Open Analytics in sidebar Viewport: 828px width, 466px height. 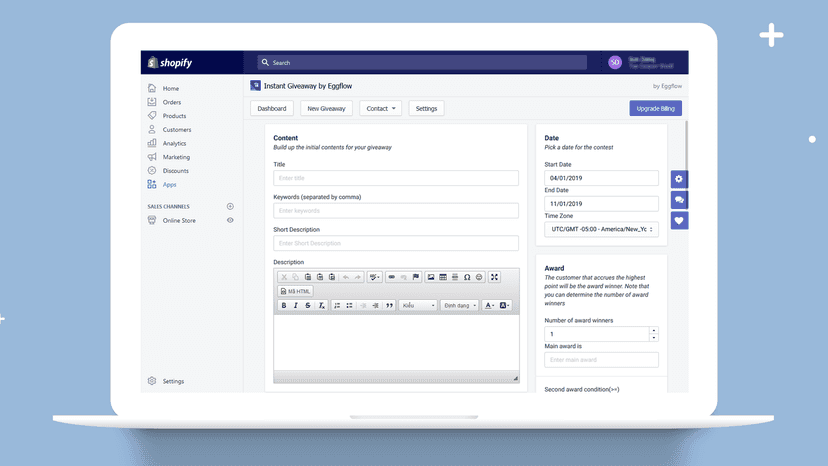174,143
